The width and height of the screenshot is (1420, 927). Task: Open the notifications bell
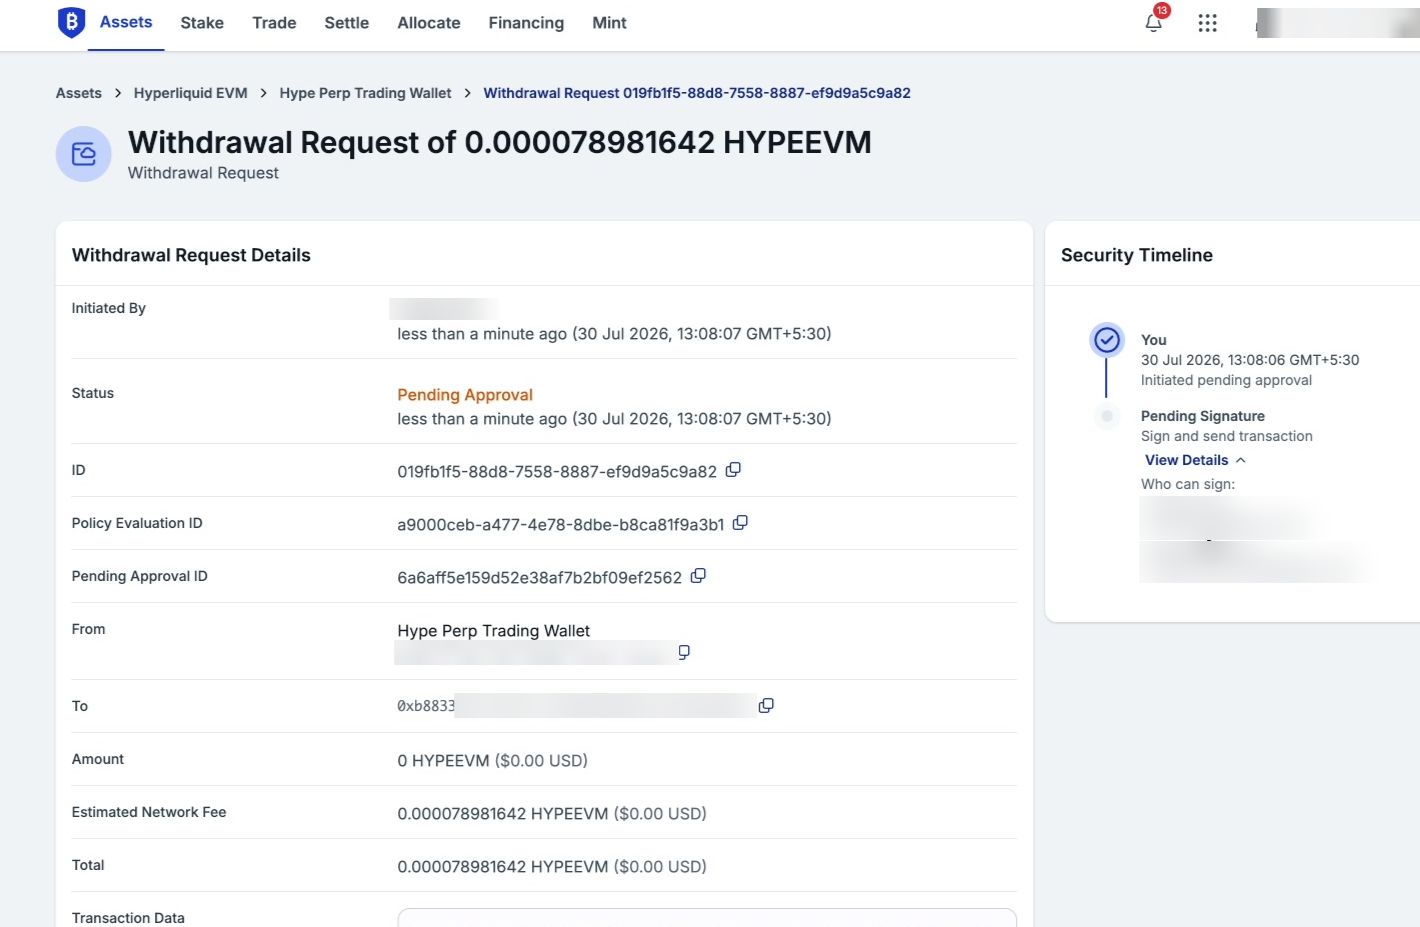point(1153,23)
